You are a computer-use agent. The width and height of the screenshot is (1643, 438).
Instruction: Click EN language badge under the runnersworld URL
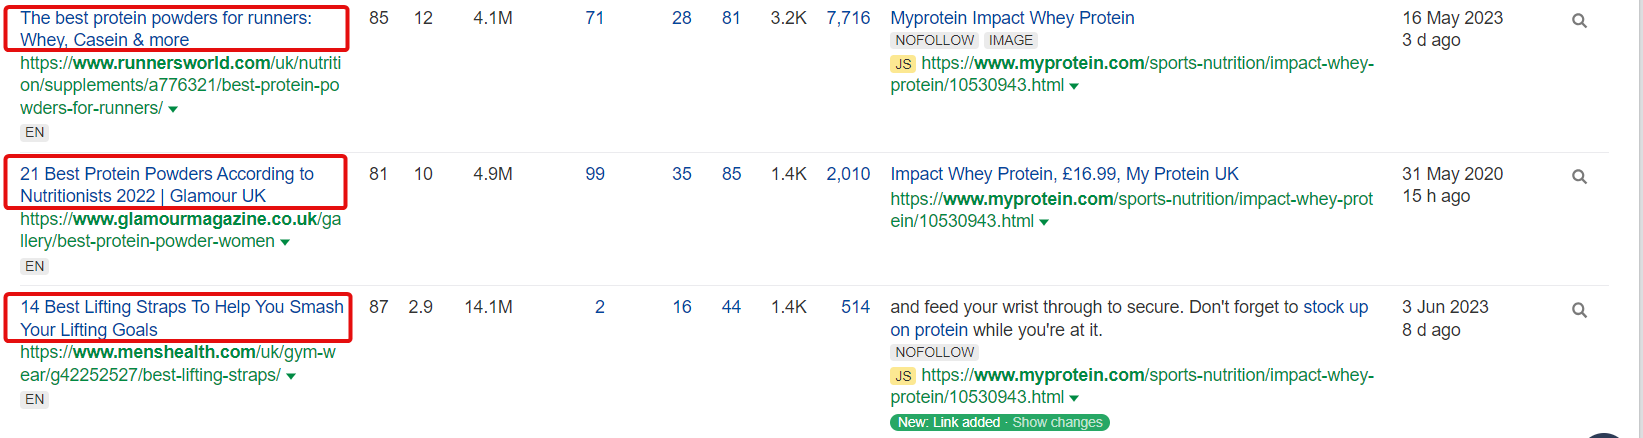click(34, 132)
